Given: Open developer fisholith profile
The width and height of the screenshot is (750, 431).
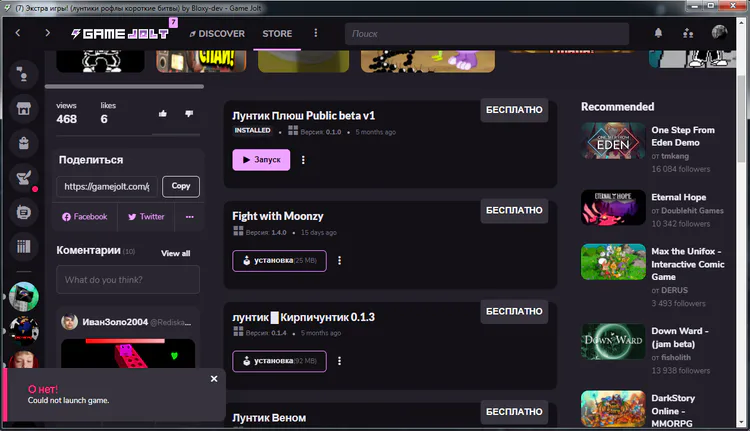Looking at the screenshot, I should pos(676,357).
